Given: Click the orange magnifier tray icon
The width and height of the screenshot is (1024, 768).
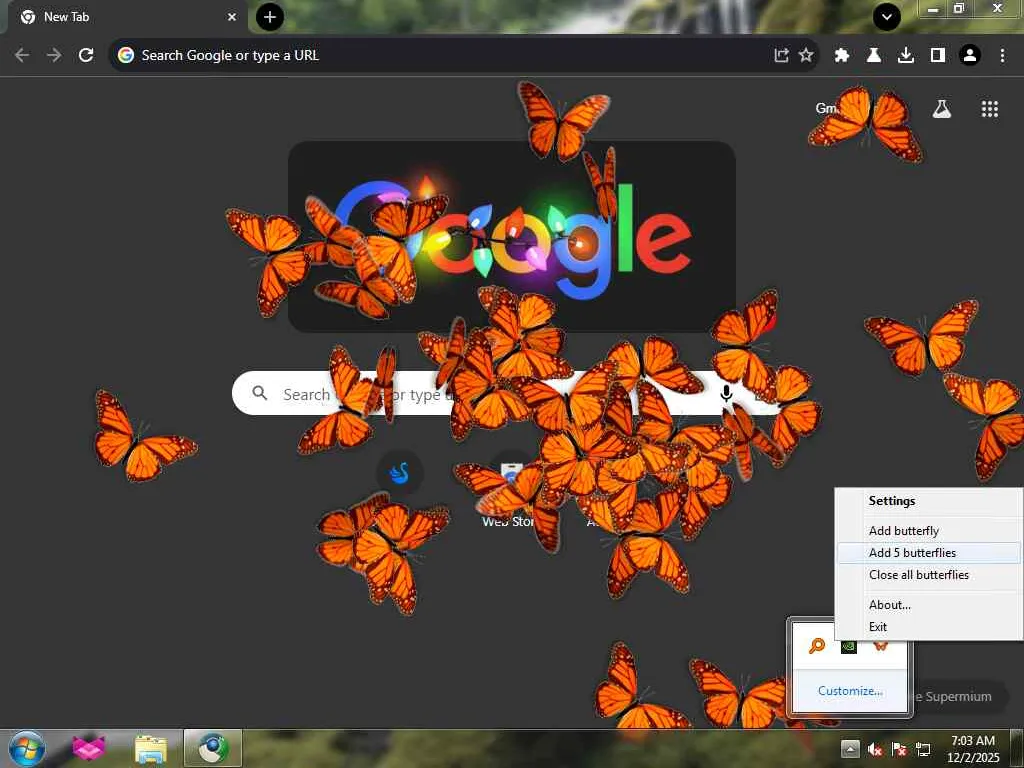Looking at the screenshot, I should [x=817, y=646].
